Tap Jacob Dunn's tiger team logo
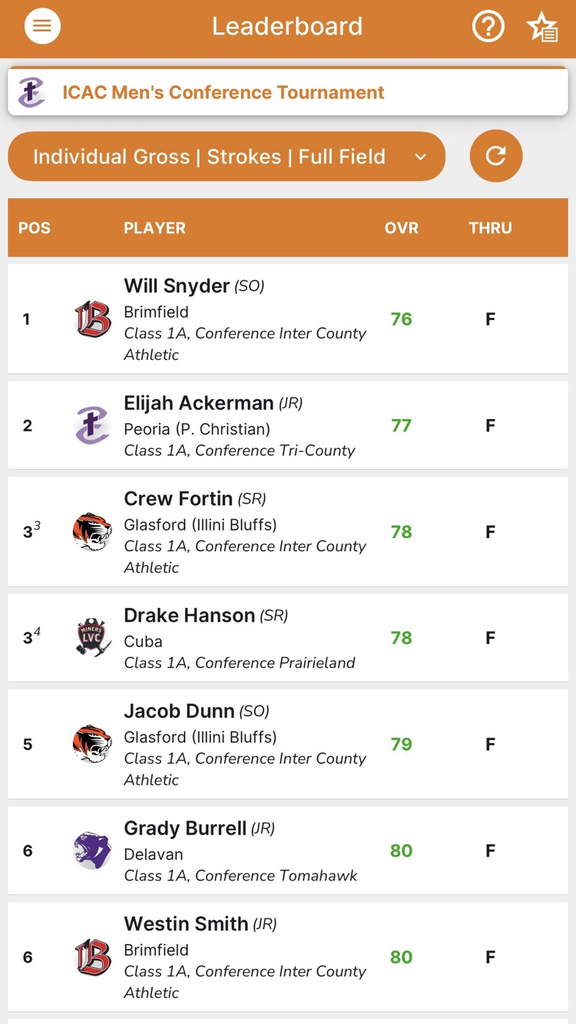 pos(93,744)
